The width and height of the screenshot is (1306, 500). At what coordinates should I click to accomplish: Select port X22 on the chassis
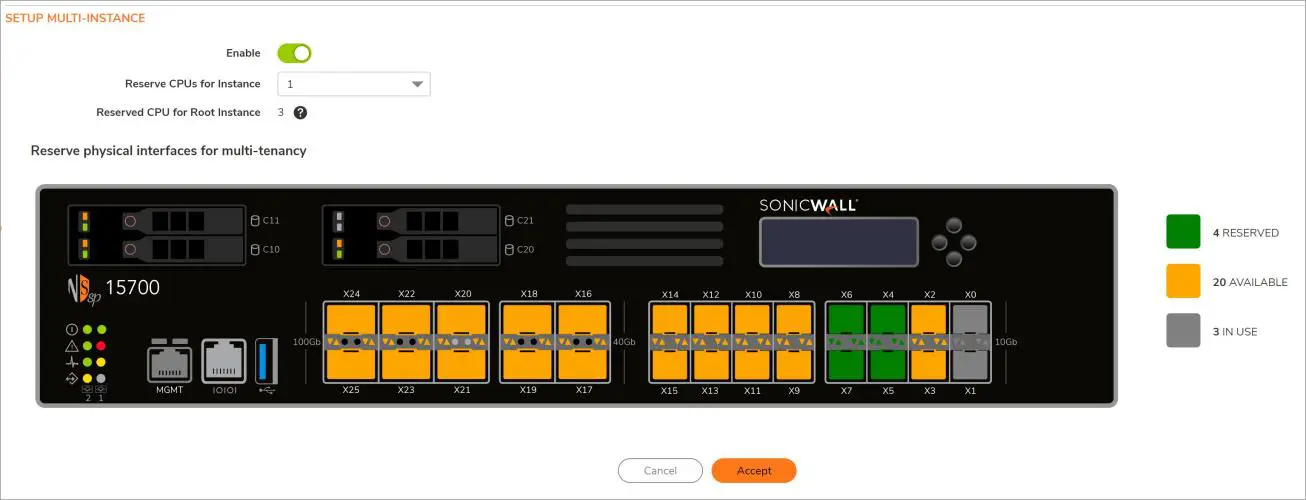point(406,322)
